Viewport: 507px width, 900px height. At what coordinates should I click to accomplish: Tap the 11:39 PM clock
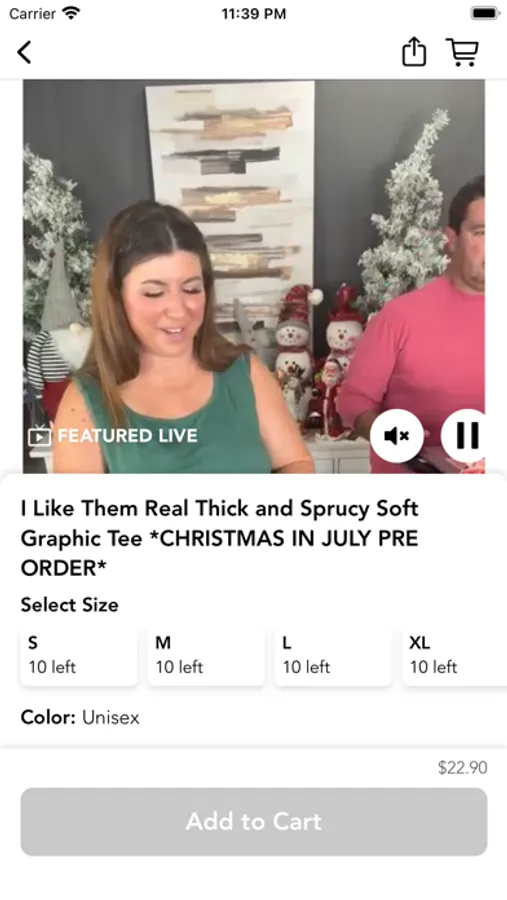(x=254, y=14)
